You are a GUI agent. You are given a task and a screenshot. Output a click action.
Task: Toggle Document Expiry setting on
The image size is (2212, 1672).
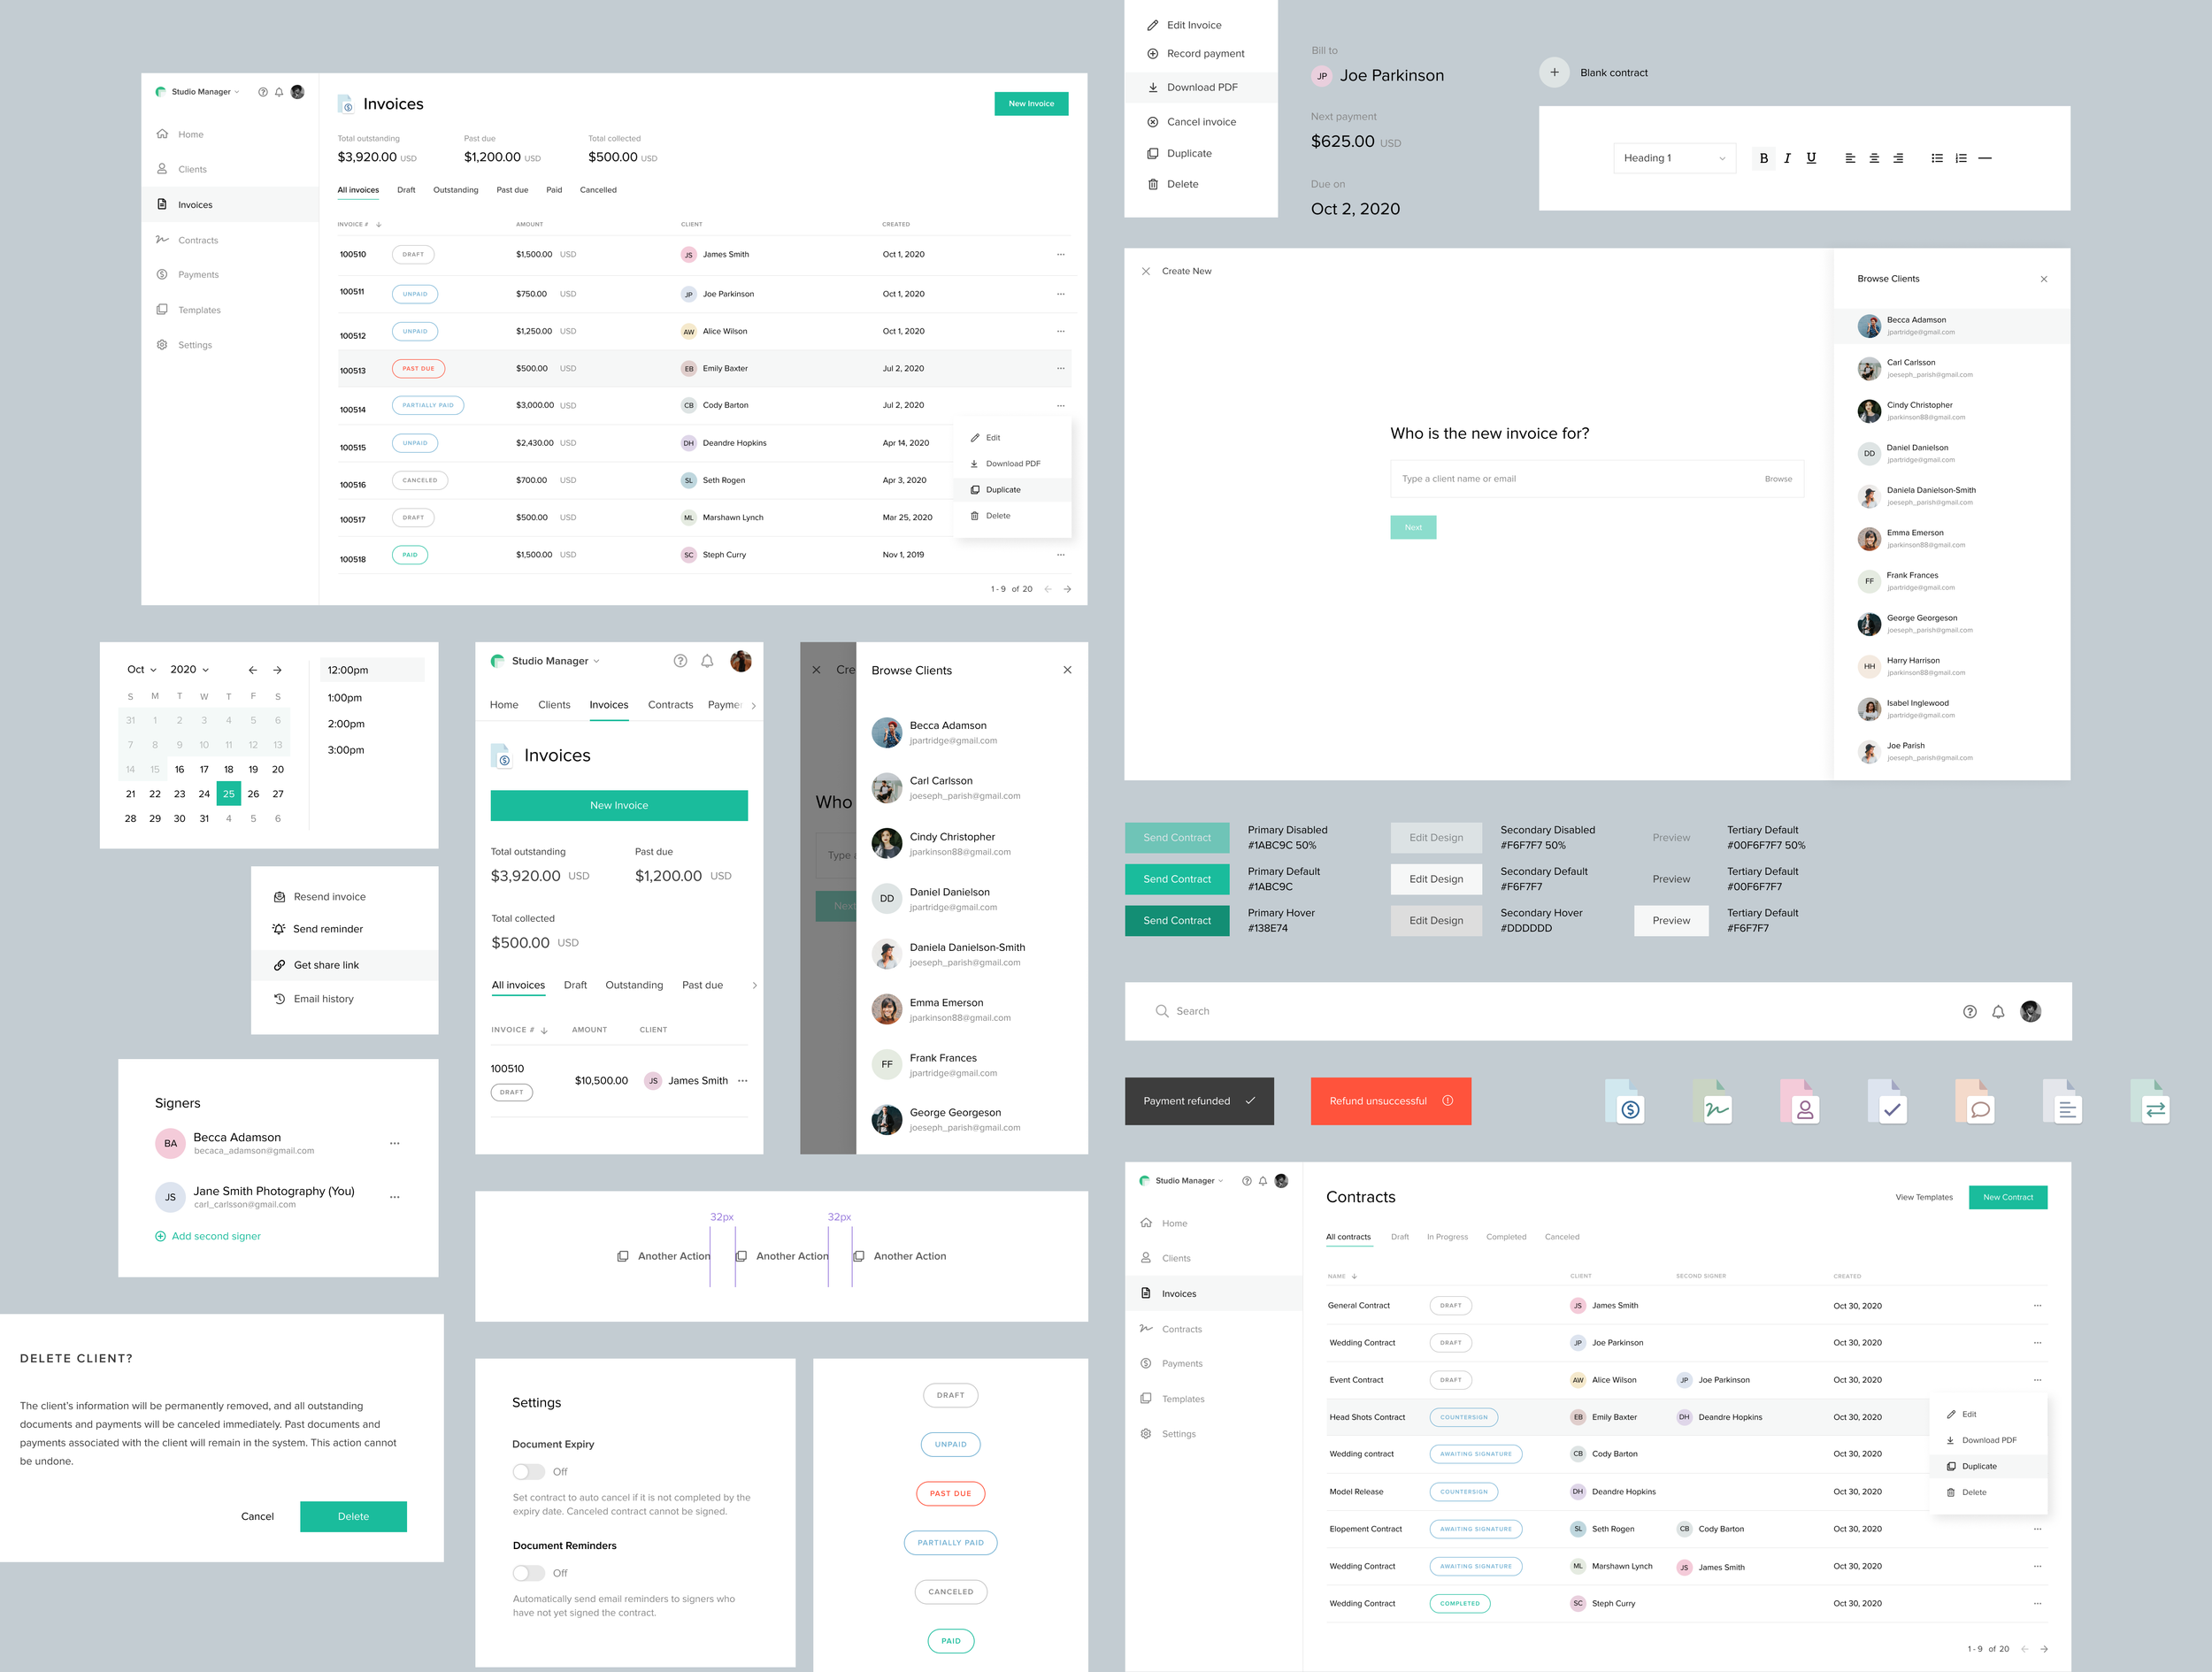coord(529,1472)
